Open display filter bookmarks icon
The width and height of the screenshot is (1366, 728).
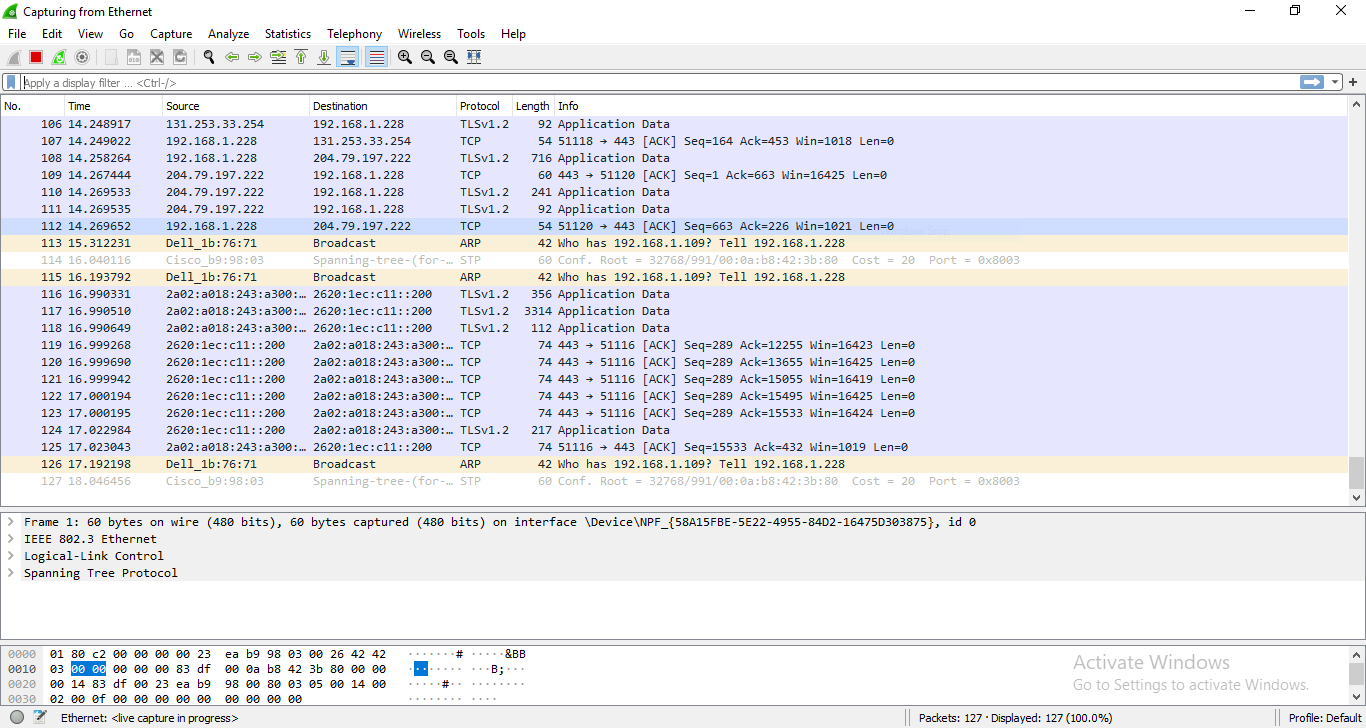coord(11,83)
